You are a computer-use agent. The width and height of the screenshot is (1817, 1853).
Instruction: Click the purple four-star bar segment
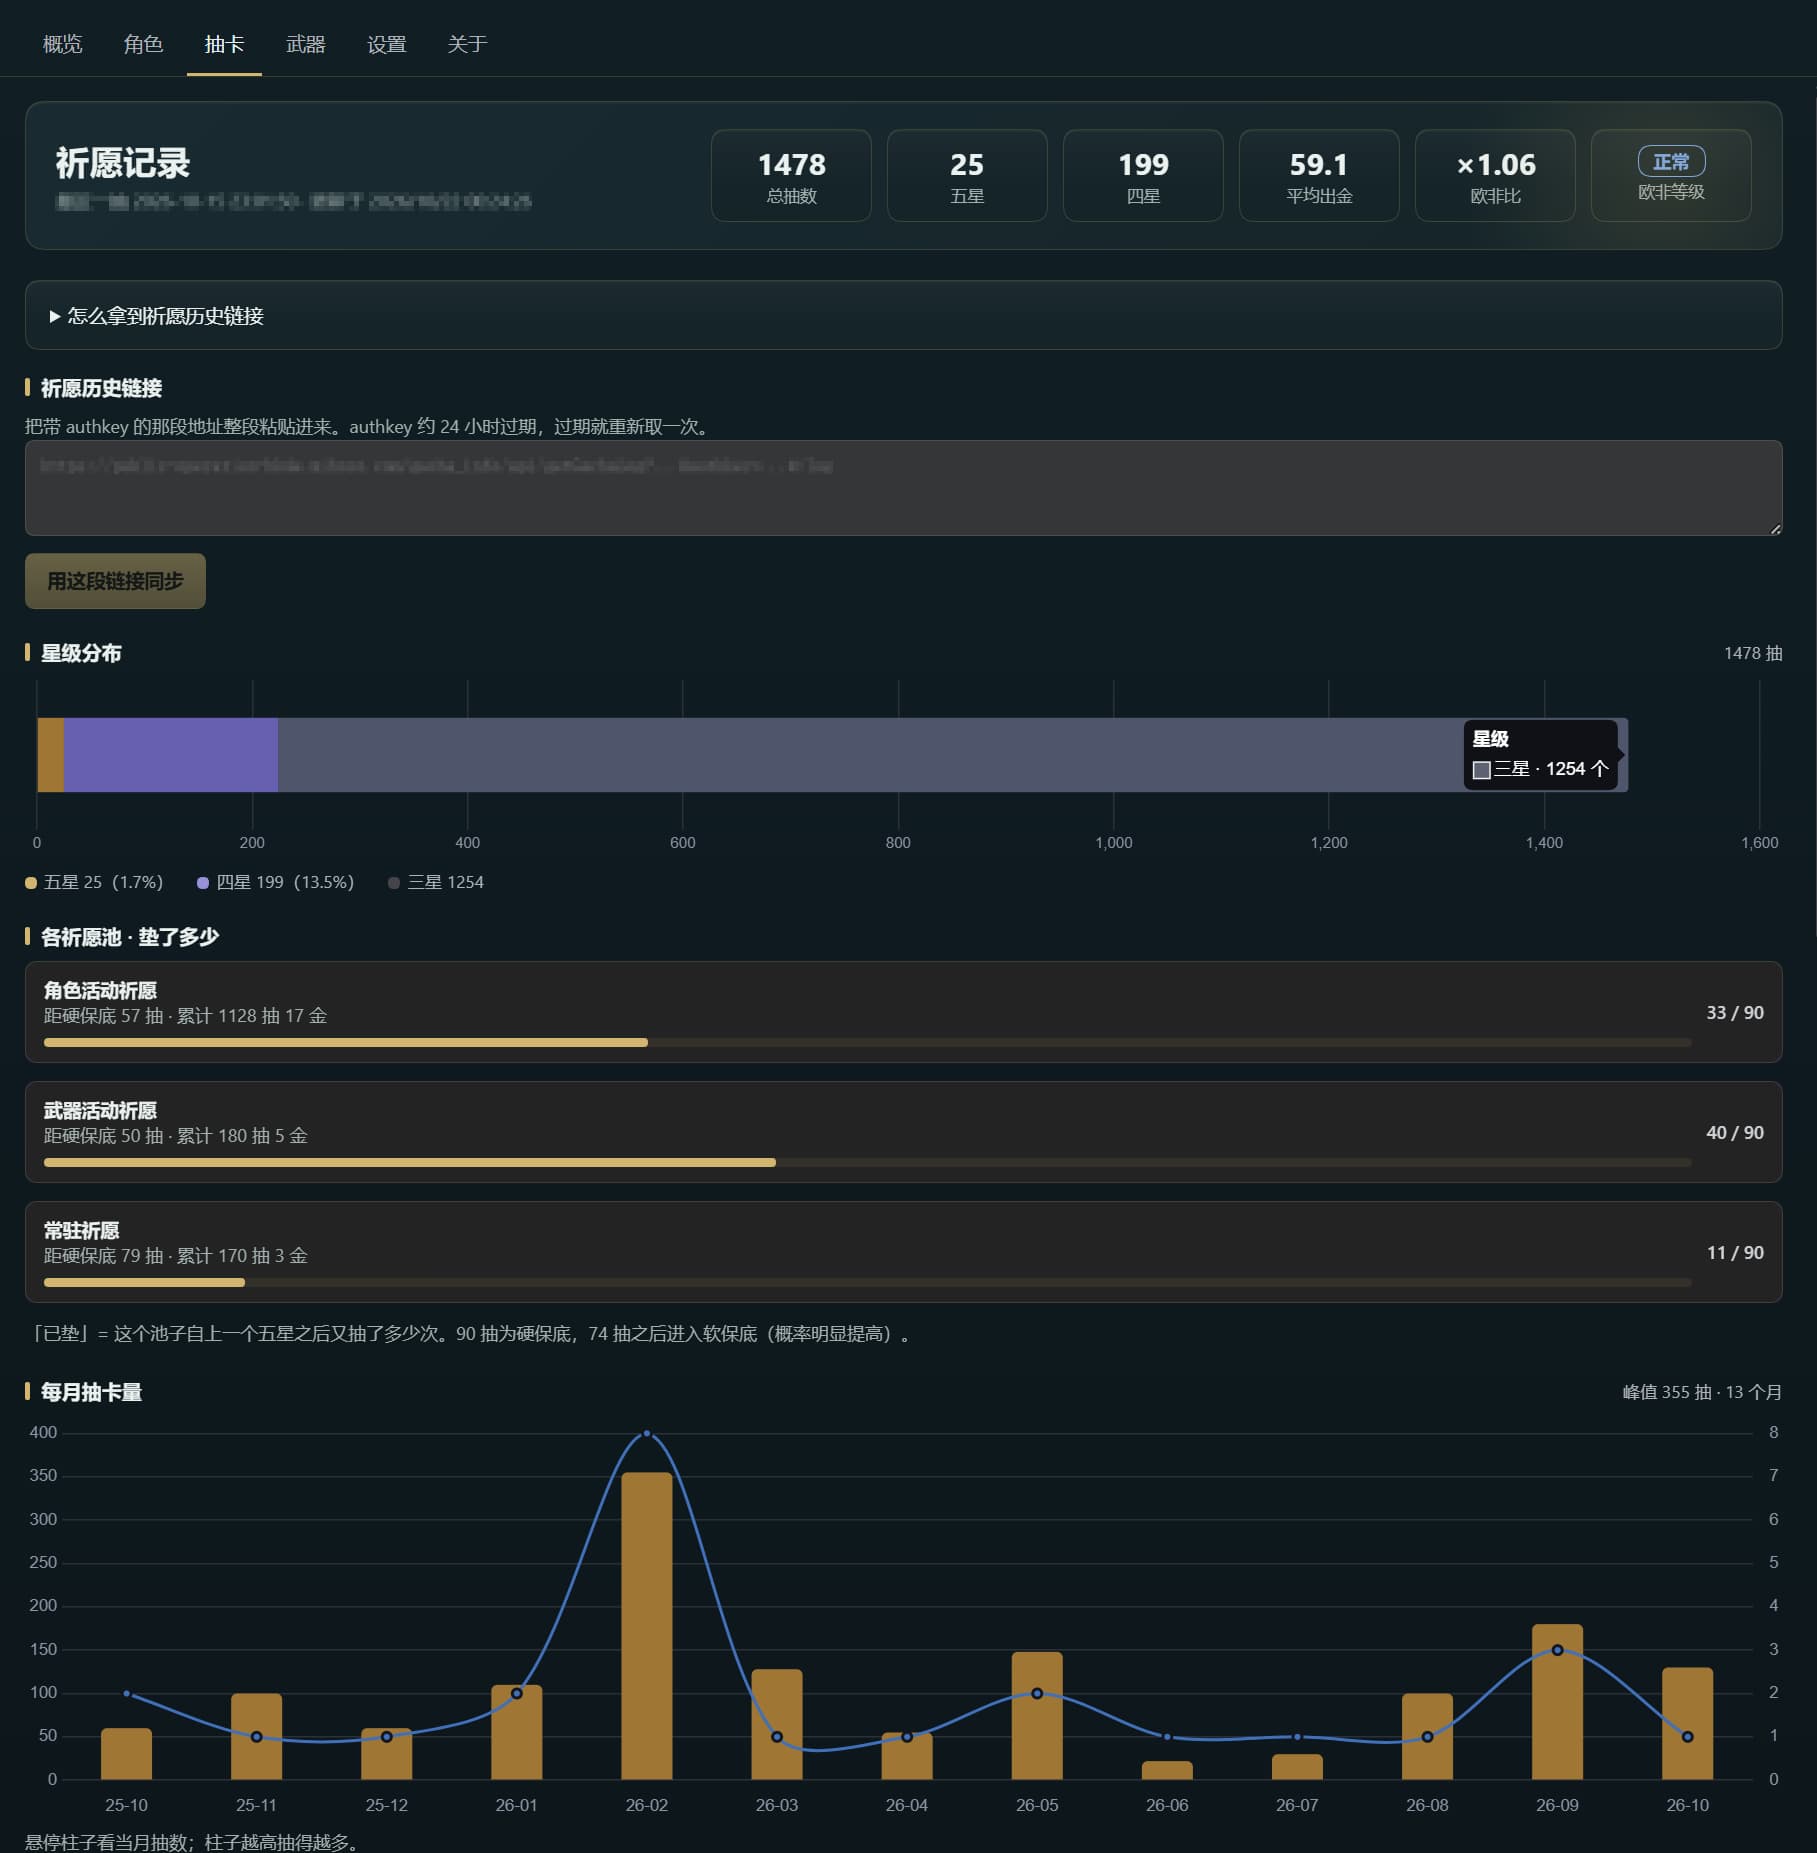[171, 755]
